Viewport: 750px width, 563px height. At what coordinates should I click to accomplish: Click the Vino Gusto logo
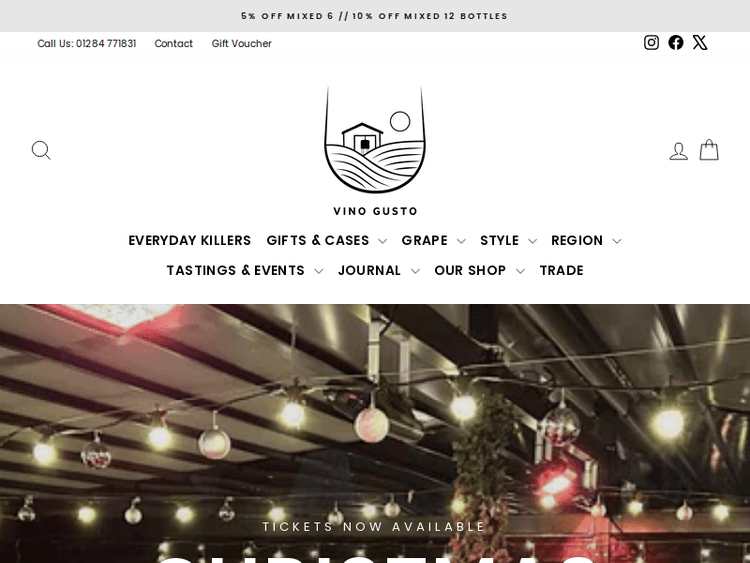(x=375, y=151)
